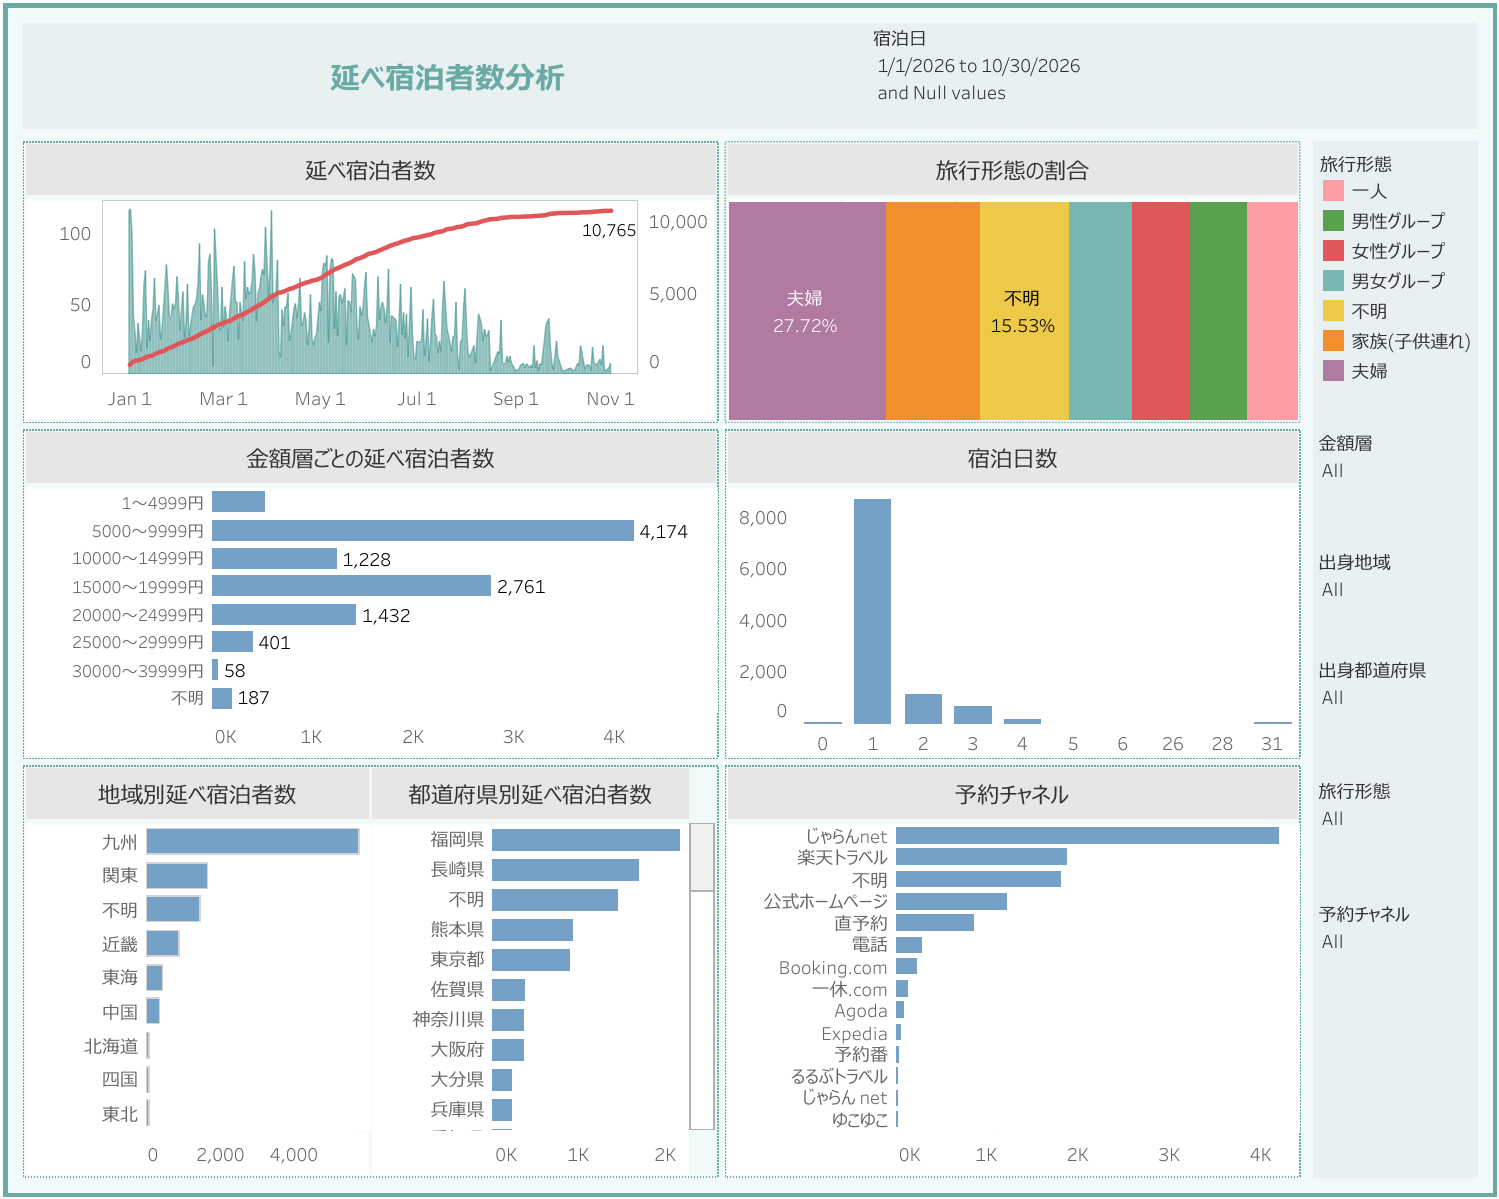
Task: Click the red 女性グループ legend swatch
Action: pyautogui.click(x=1332, y=251)
